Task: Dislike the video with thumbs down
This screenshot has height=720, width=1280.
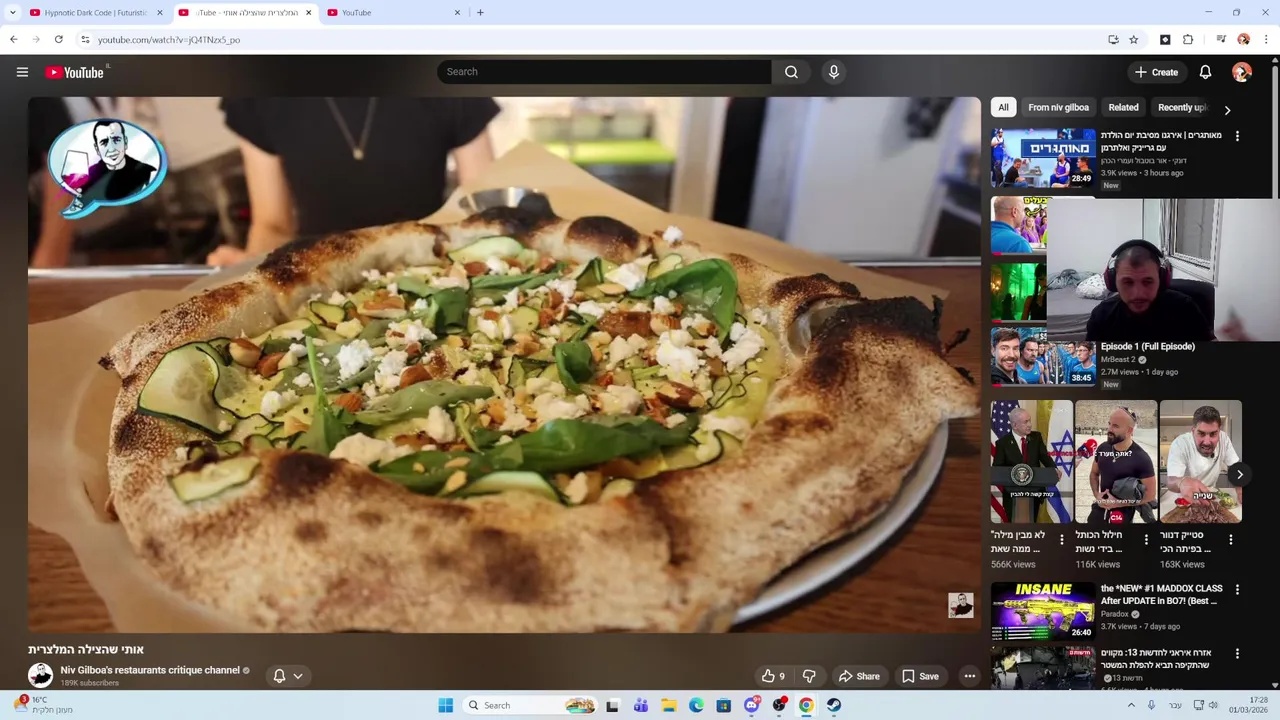Action: [809, 676]
